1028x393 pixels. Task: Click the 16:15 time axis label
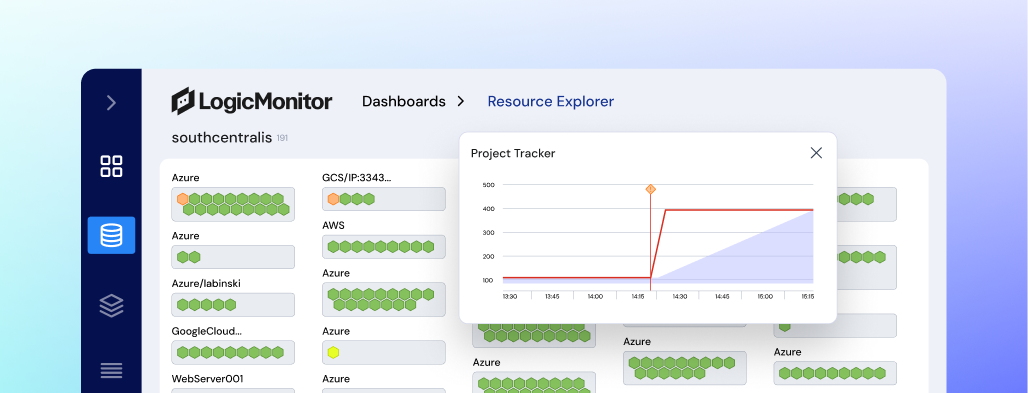coord(807,297)
